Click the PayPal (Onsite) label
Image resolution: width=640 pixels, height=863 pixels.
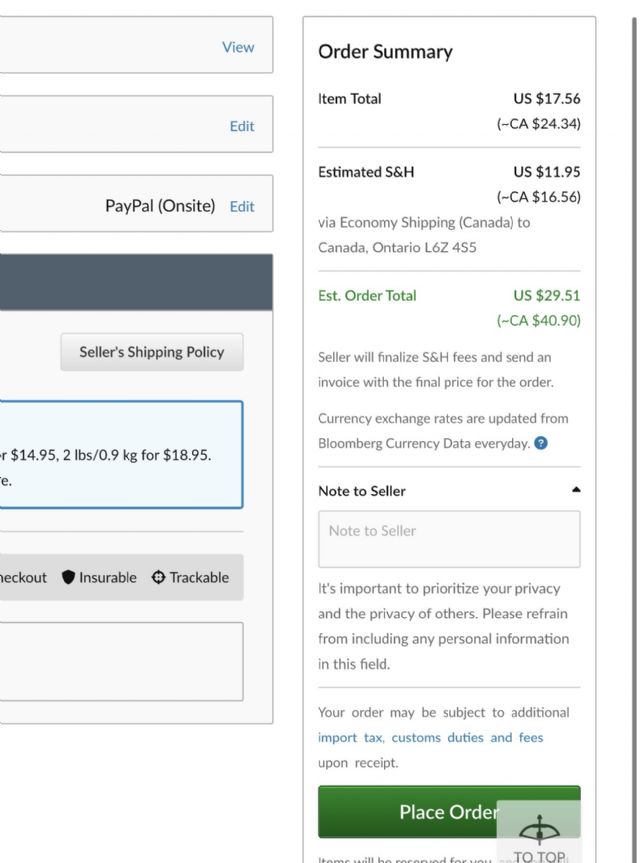click(160, 206)
